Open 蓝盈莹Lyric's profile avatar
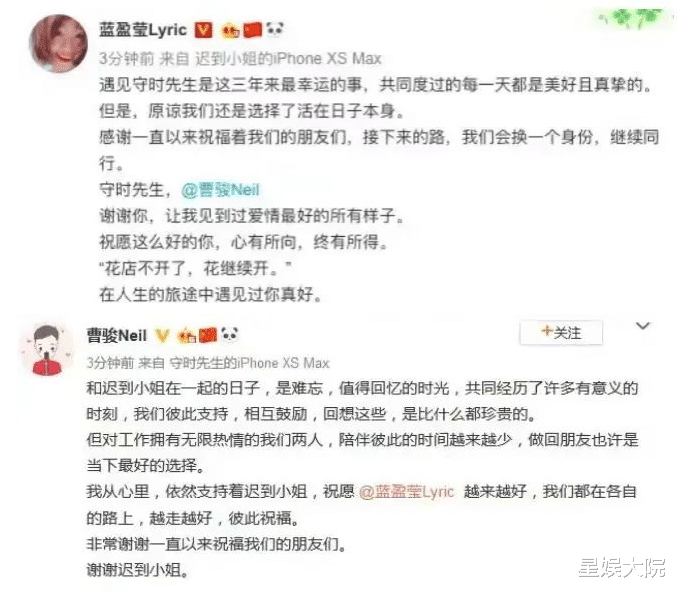This screenshot has height=592, width=677. tap(58, 44)
